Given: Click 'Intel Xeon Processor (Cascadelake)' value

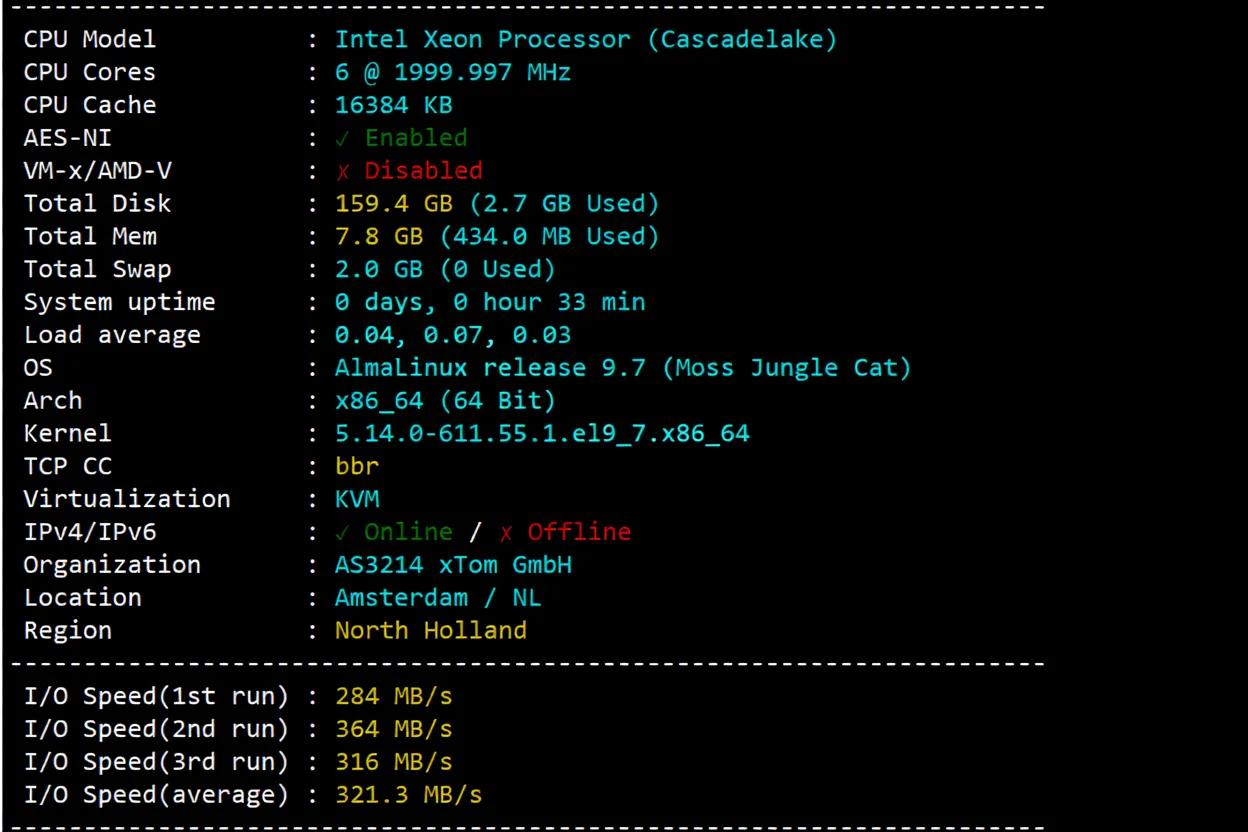Looking at the screenshot, I should pos(586,40).
